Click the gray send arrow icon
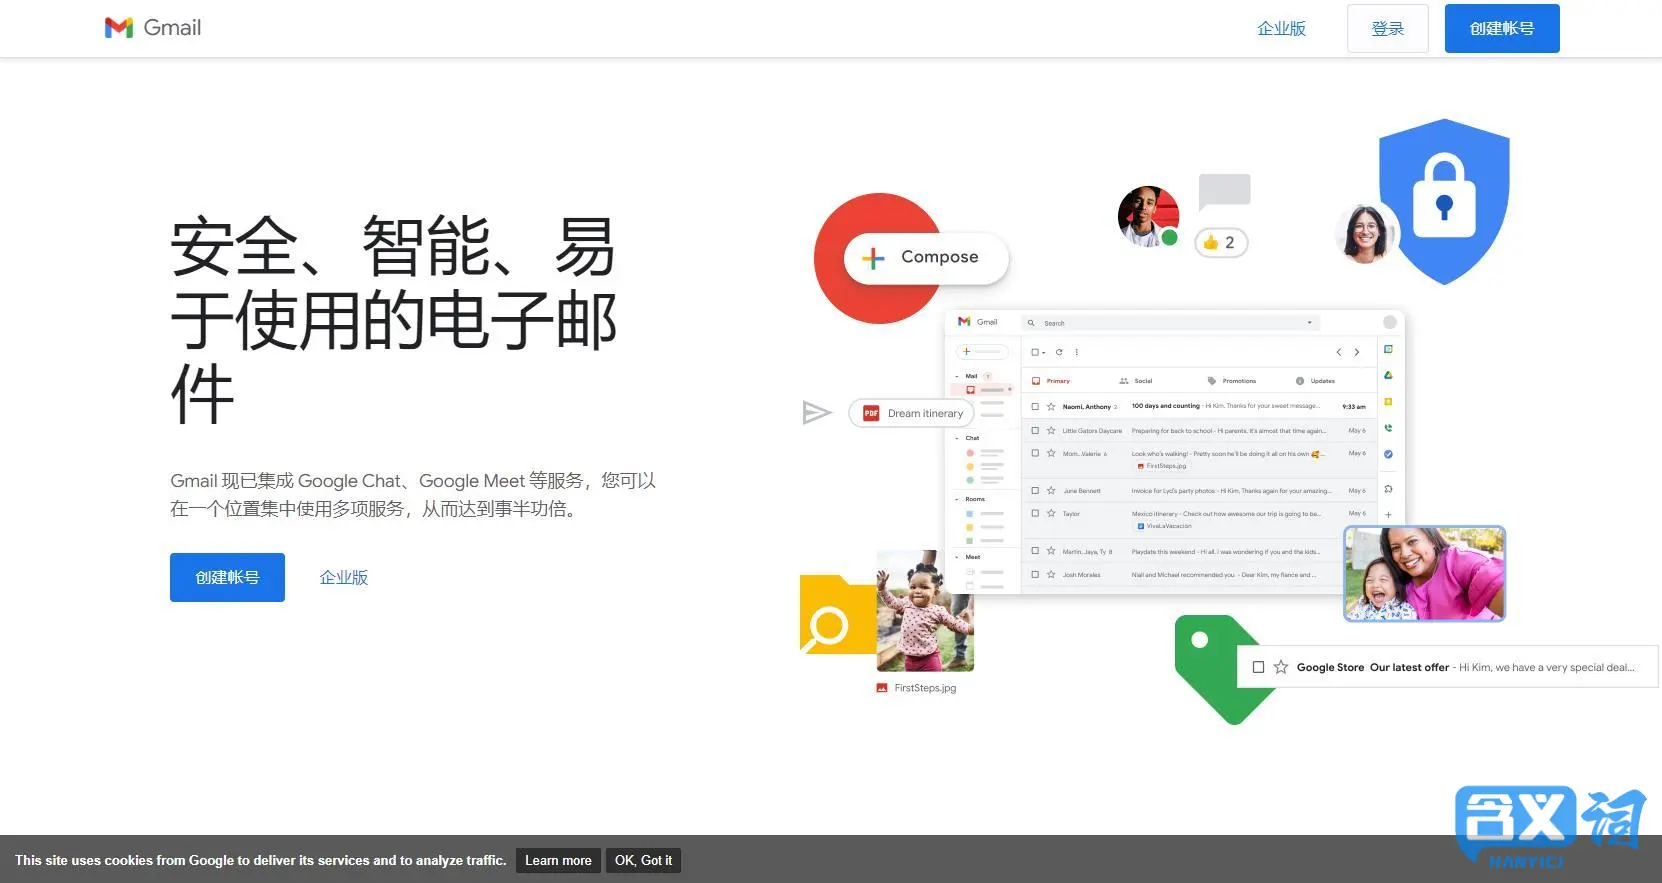Screen dimensions: 1662x883 click(817, 412)
